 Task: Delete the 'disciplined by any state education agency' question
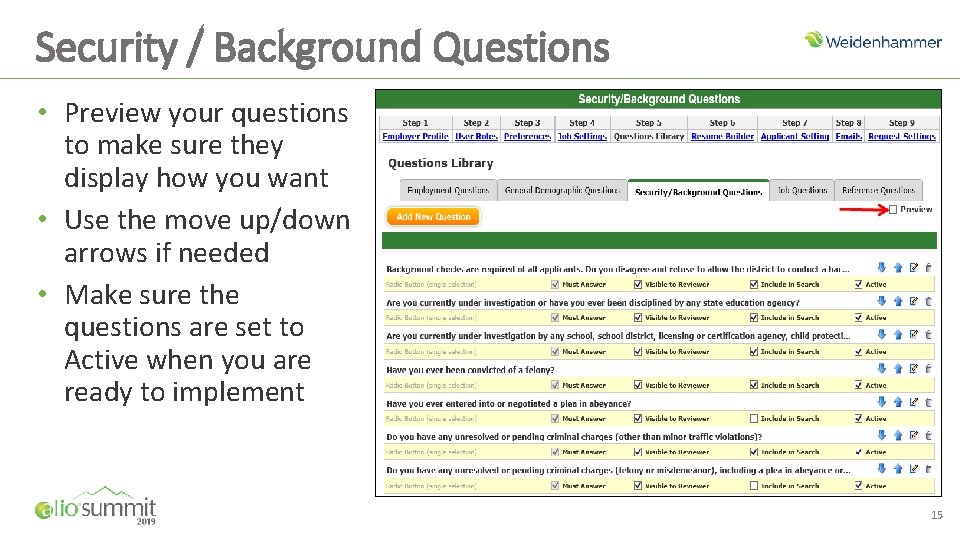(x=928, y=301)
